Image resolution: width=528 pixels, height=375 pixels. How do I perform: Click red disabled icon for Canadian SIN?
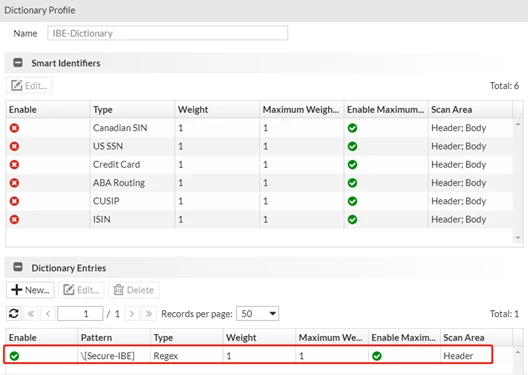14,128
